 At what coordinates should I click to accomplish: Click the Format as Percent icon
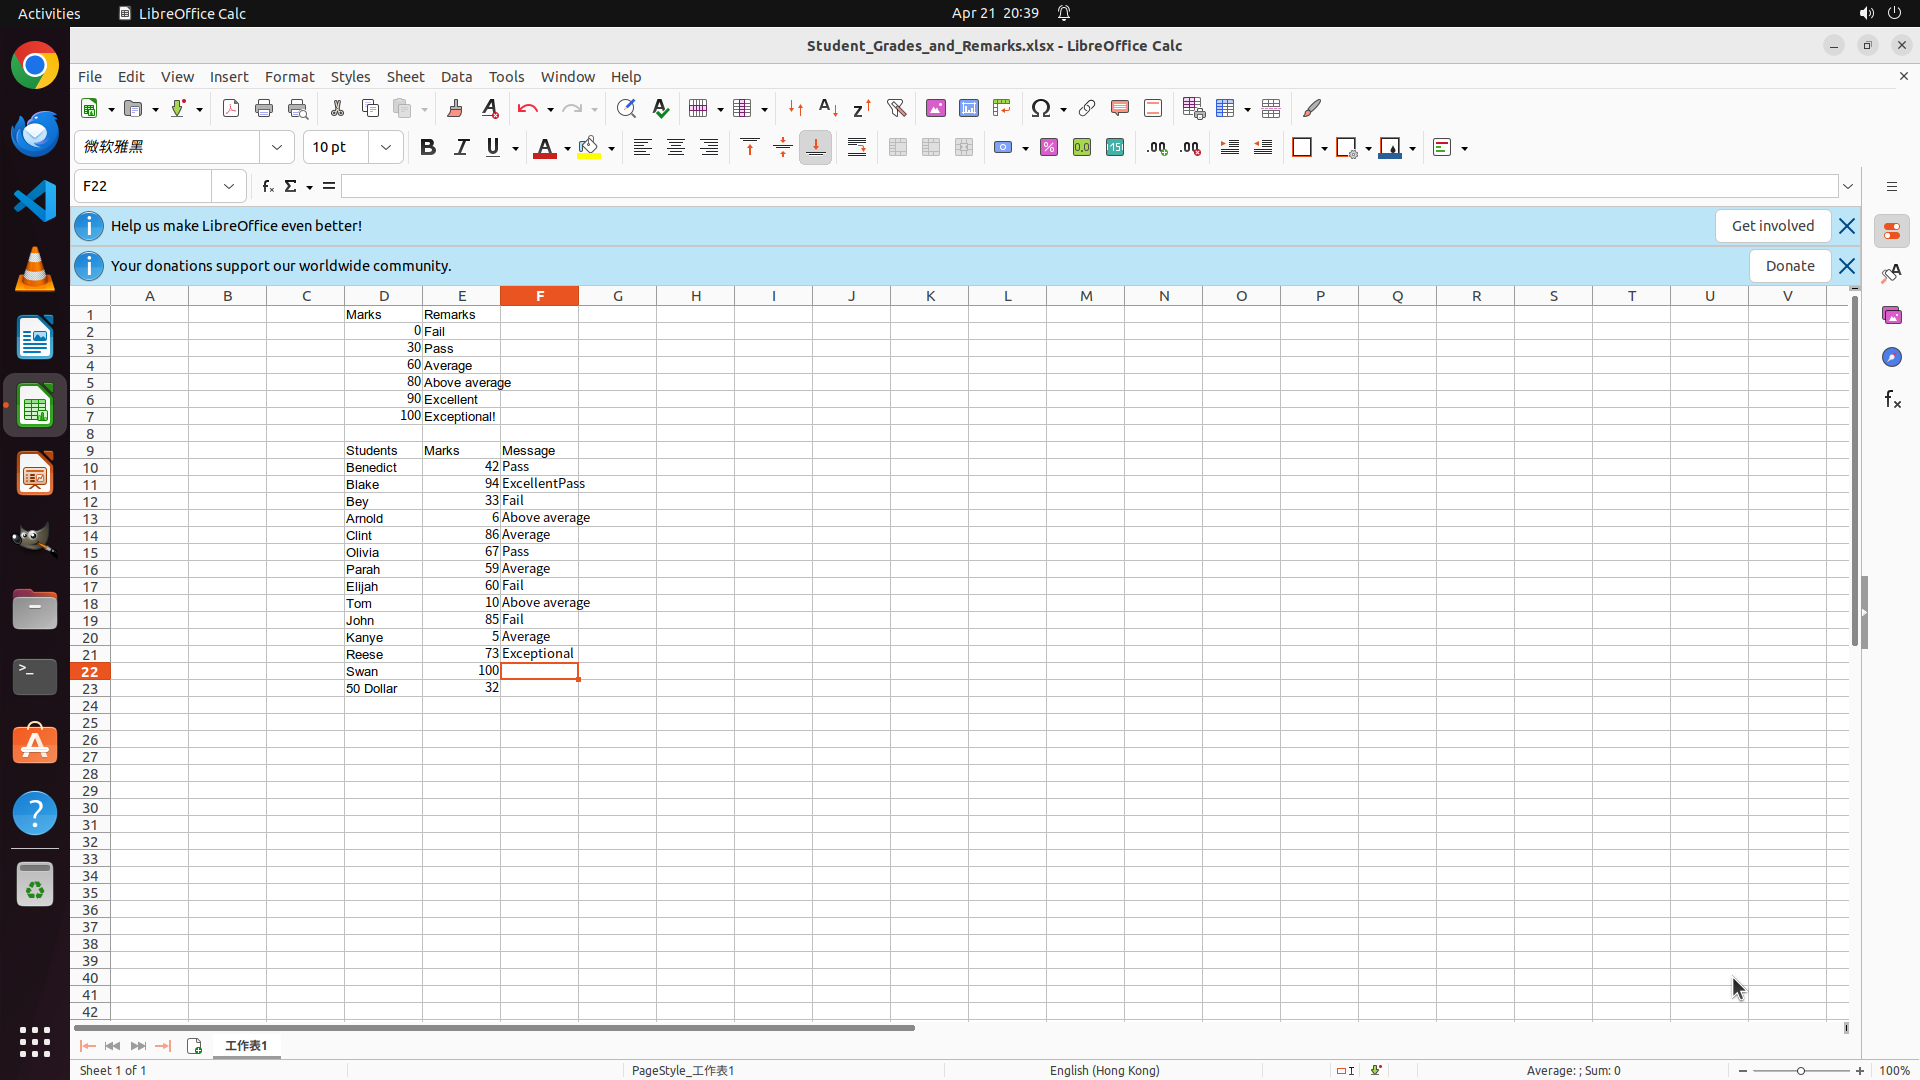[1049, 147]
